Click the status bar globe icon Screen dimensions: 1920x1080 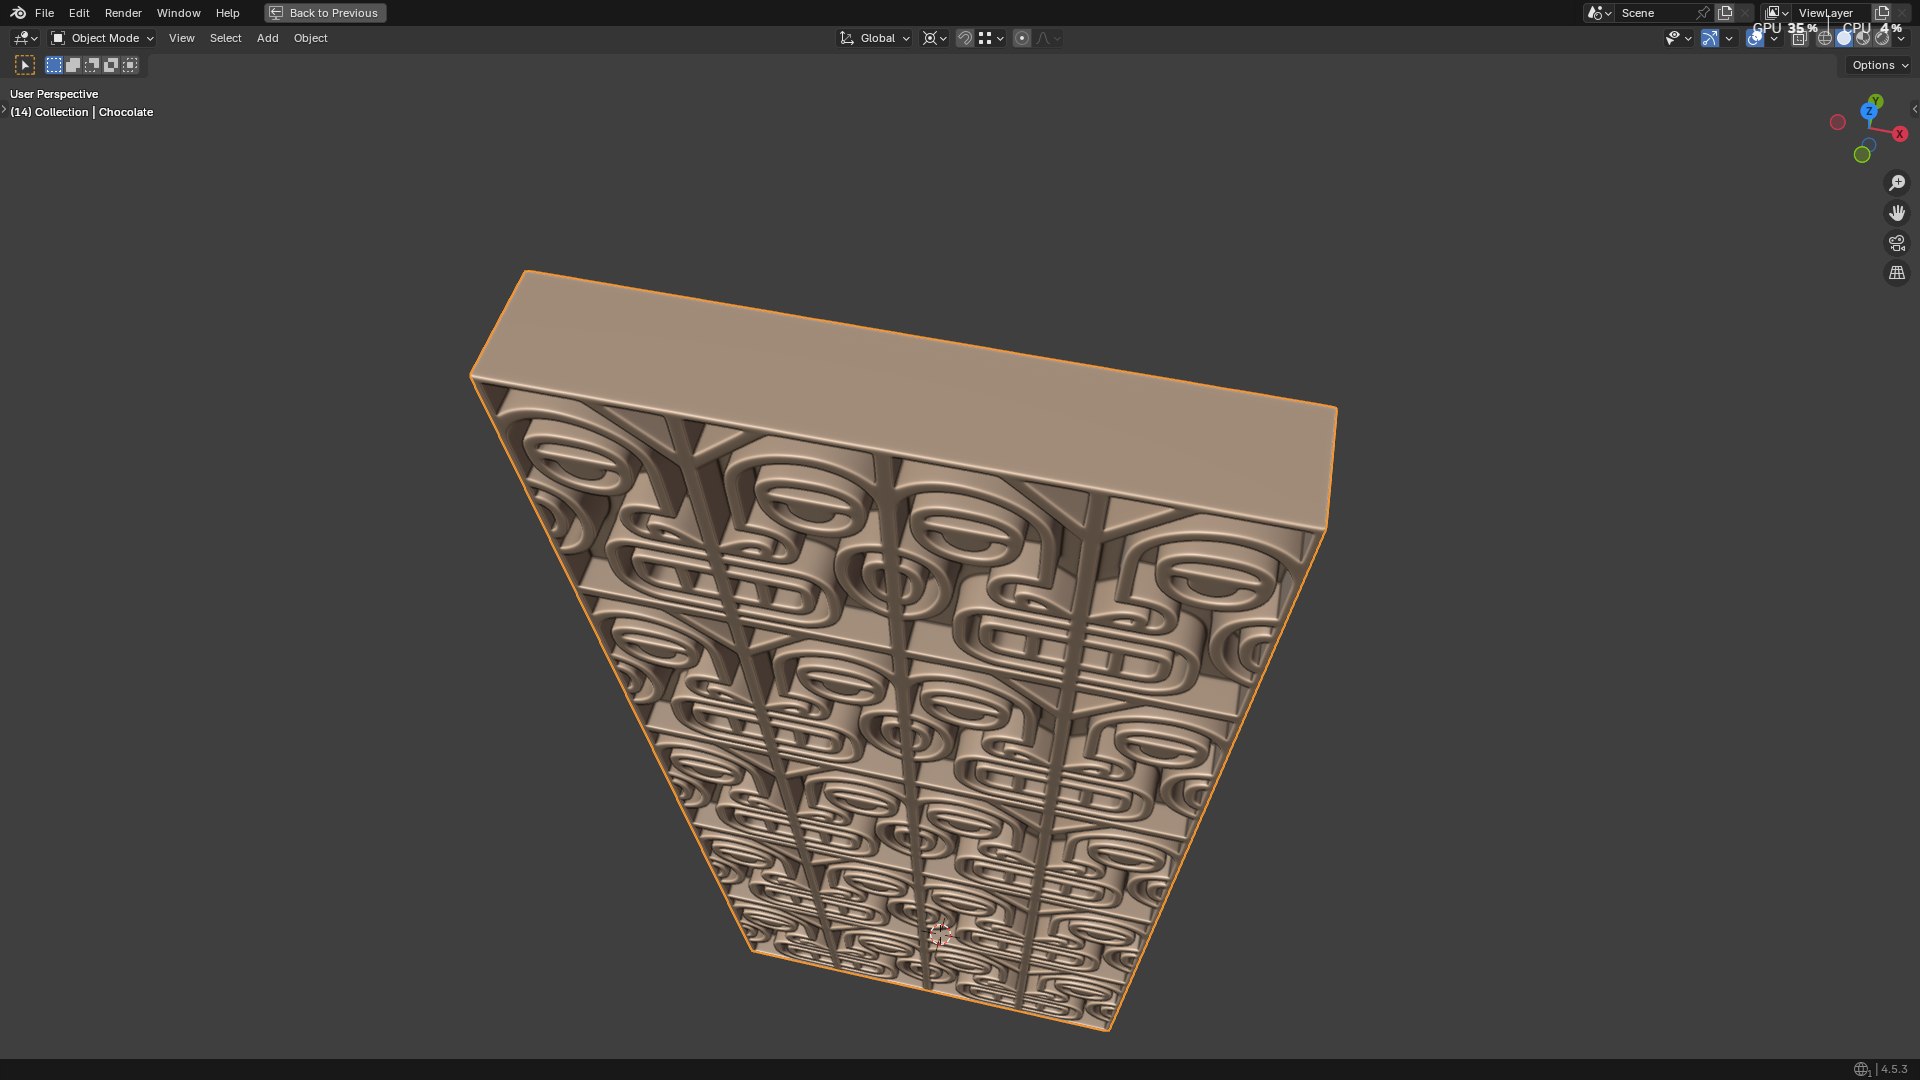point(1861,1069)
